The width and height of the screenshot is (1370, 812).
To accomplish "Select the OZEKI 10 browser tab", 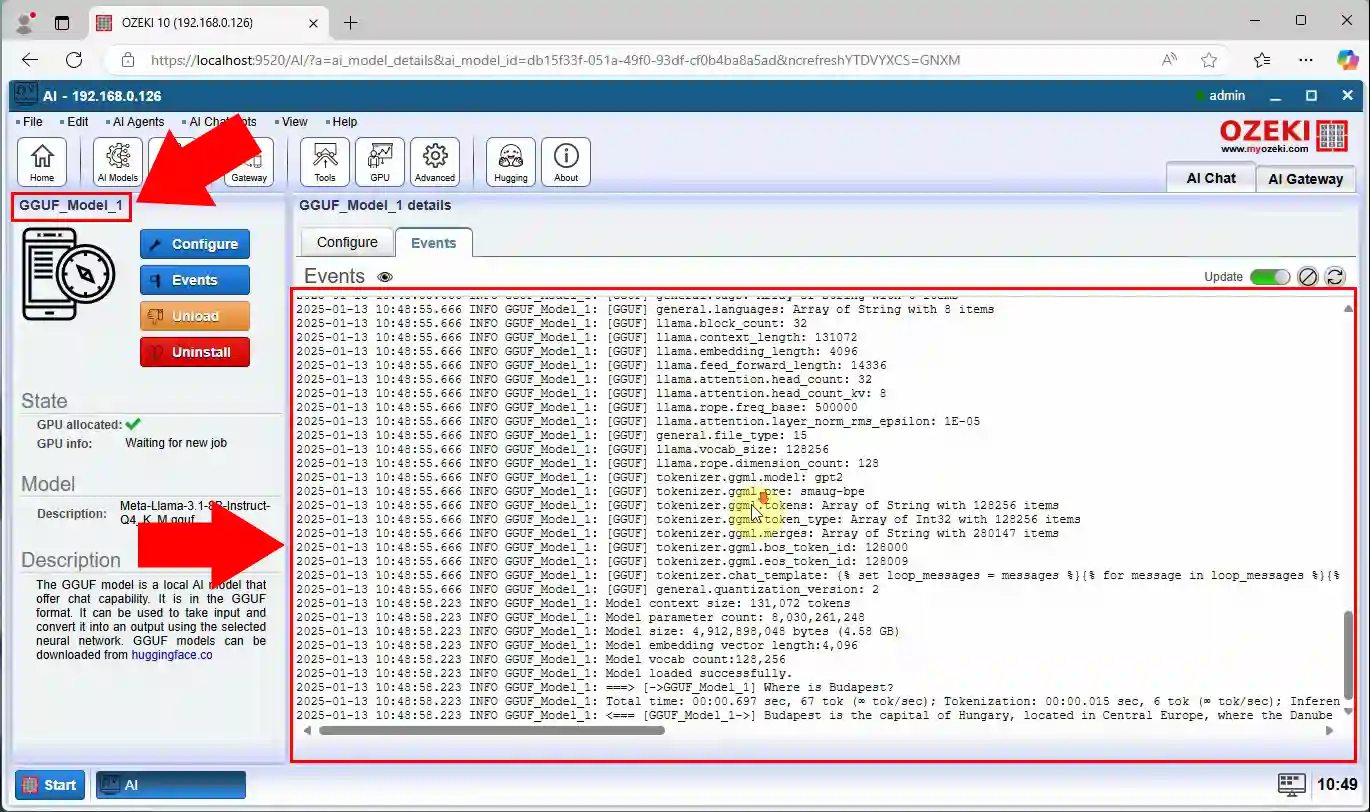I will click(209, 23).
